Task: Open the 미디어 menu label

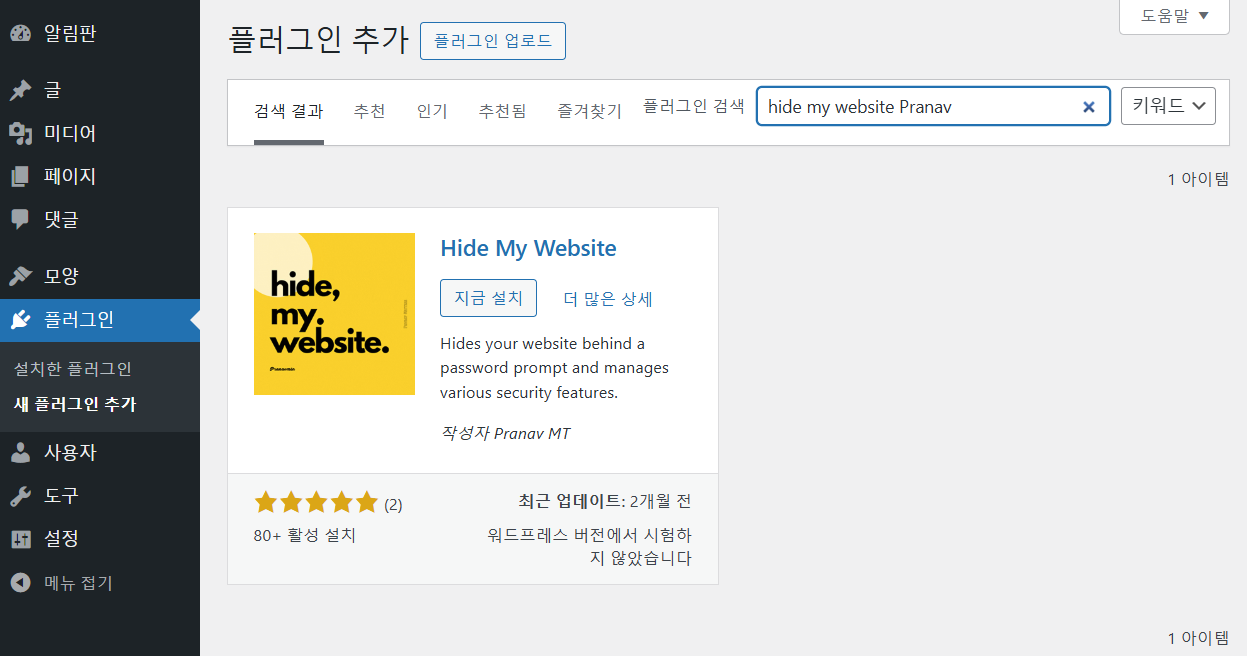Action: click(70, 133)
